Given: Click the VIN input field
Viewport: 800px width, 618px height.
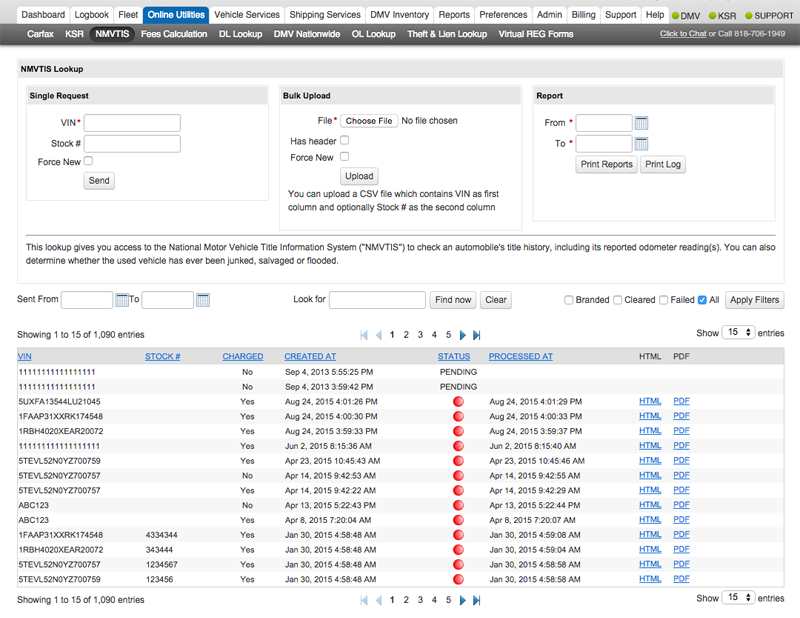Looking at the screenshot, I should (x=132, y=123).
